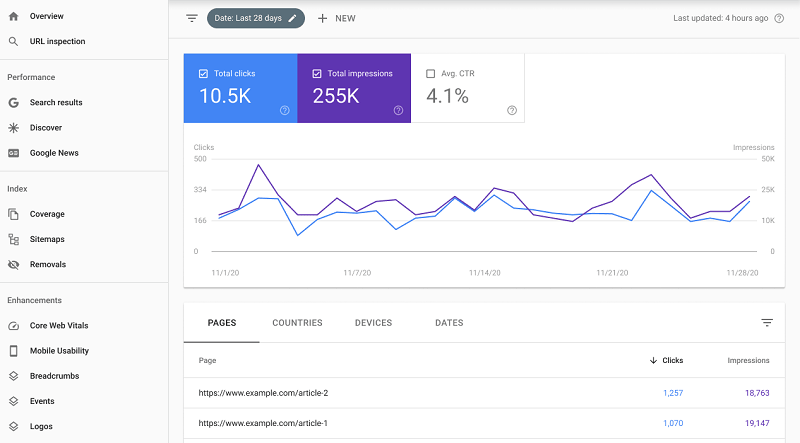800x443 pixels.
Task: Click the 11/14/20 date on chart axis
Action: click(485, 273)
